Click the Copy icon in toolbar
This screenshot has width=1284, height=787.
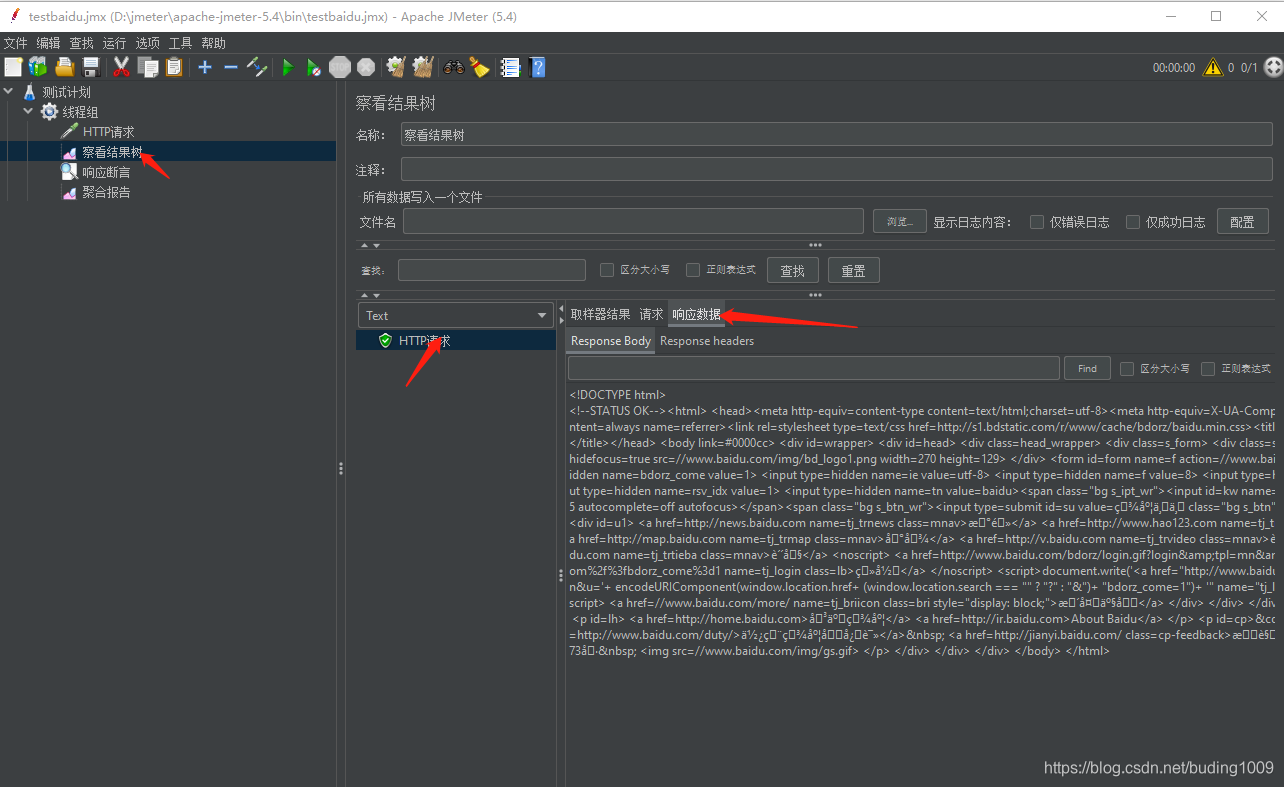click(x=148, y=67)
